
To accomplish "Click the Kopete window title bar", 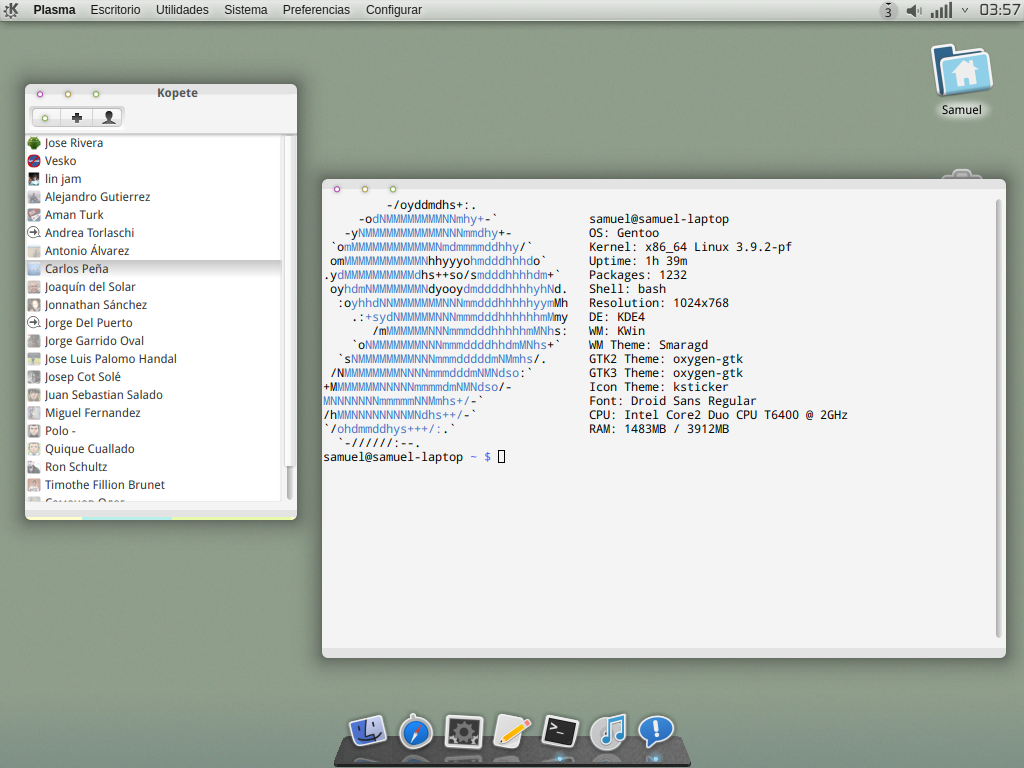I will click(x=161, y=93).
